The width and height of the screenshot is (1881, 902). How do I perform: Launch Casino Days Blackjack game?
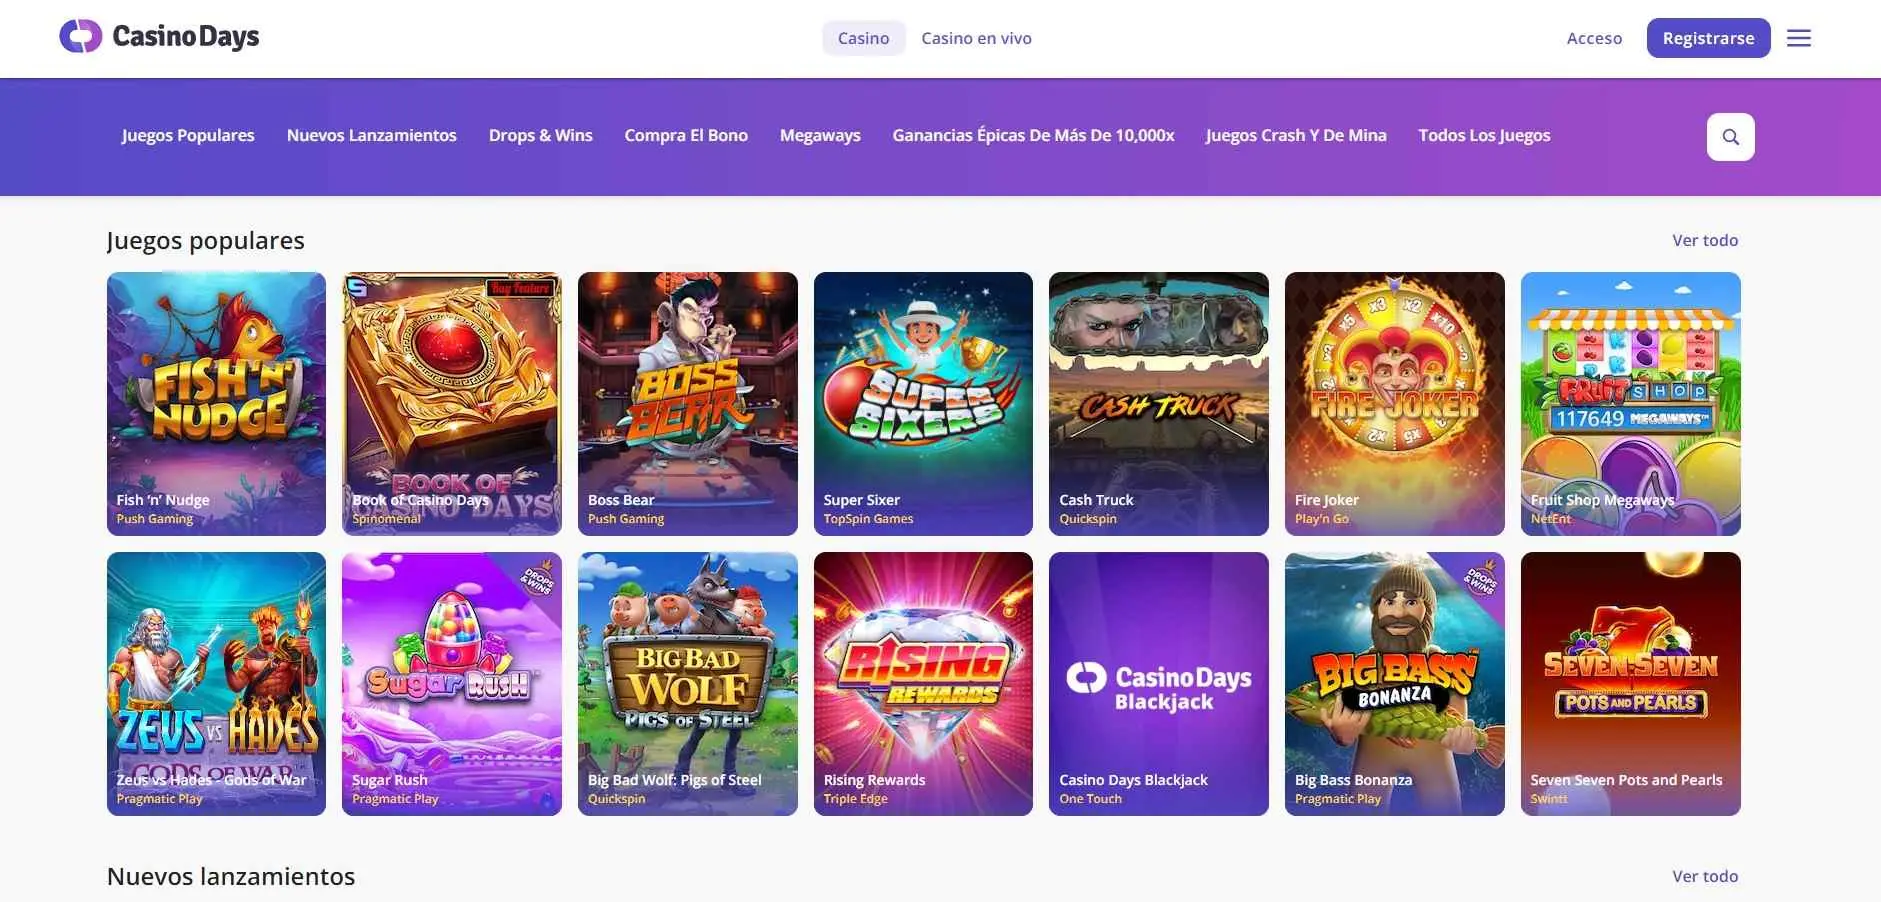[1158, 683]
